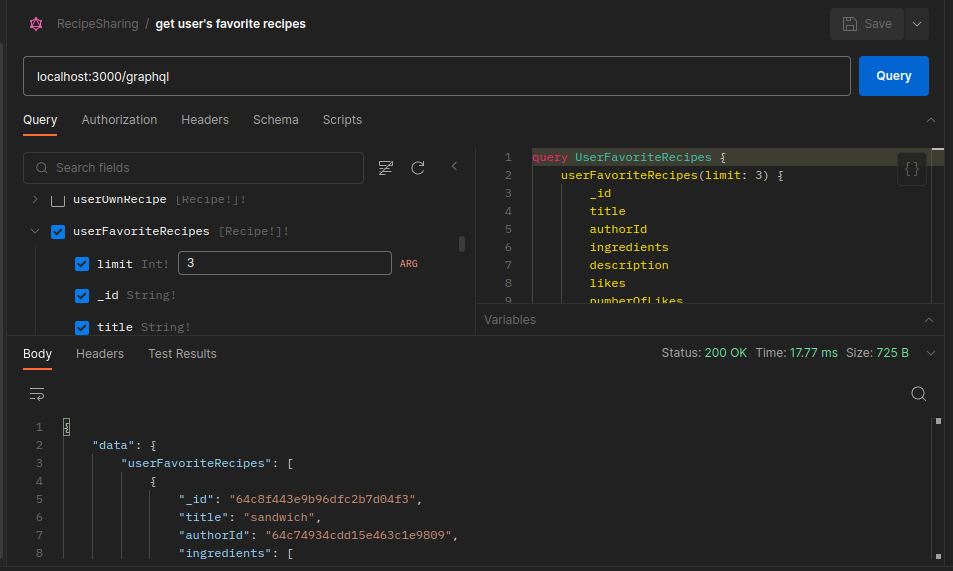Expand the userOwnRecipe tree node
Viewport: 953px width, 571px height.
35,199
